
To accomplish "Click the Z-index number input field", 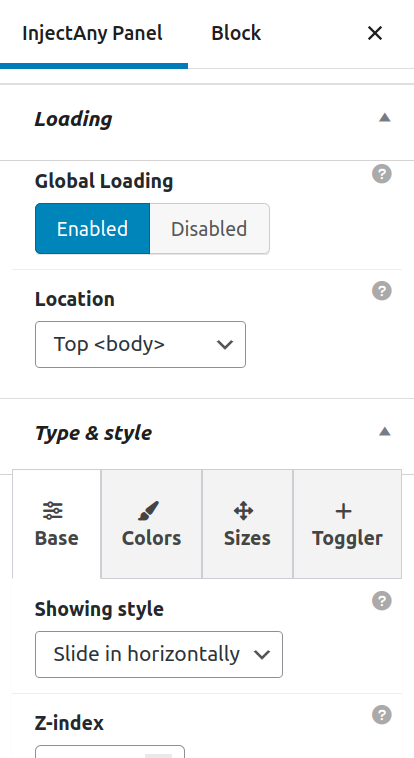I will click(x=110, y=751).
